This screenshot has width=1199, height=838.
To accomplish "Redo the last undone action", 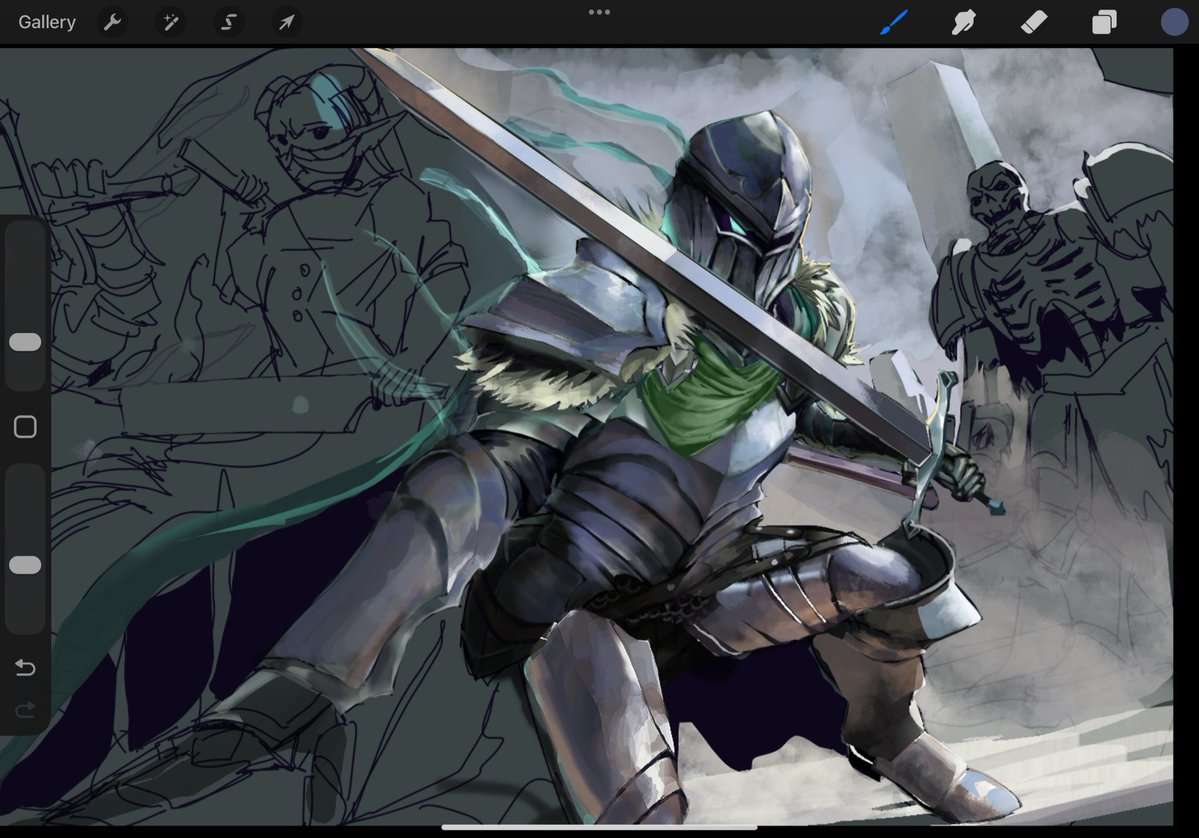I will click(x=25, y=710).
